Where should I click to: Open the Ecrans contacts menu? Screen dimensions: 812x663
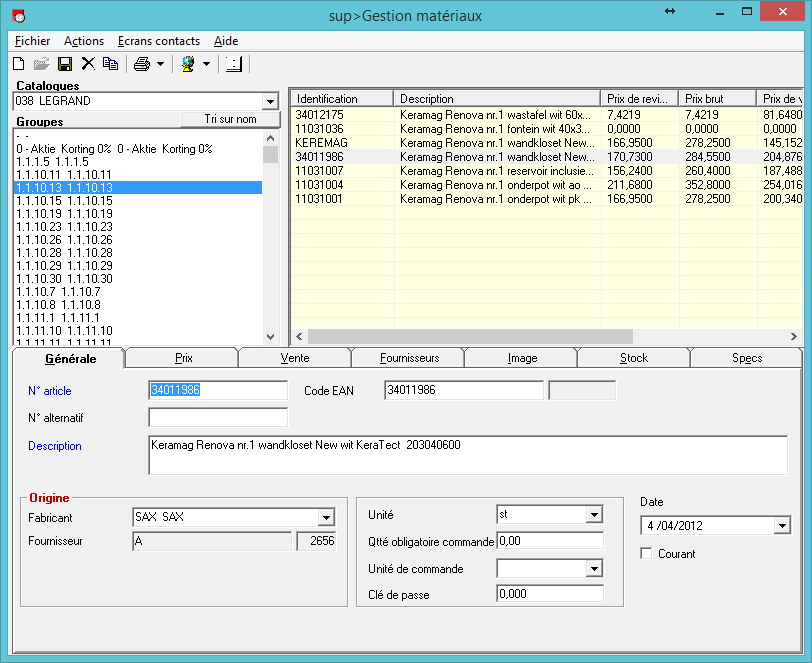coord(159,41)
